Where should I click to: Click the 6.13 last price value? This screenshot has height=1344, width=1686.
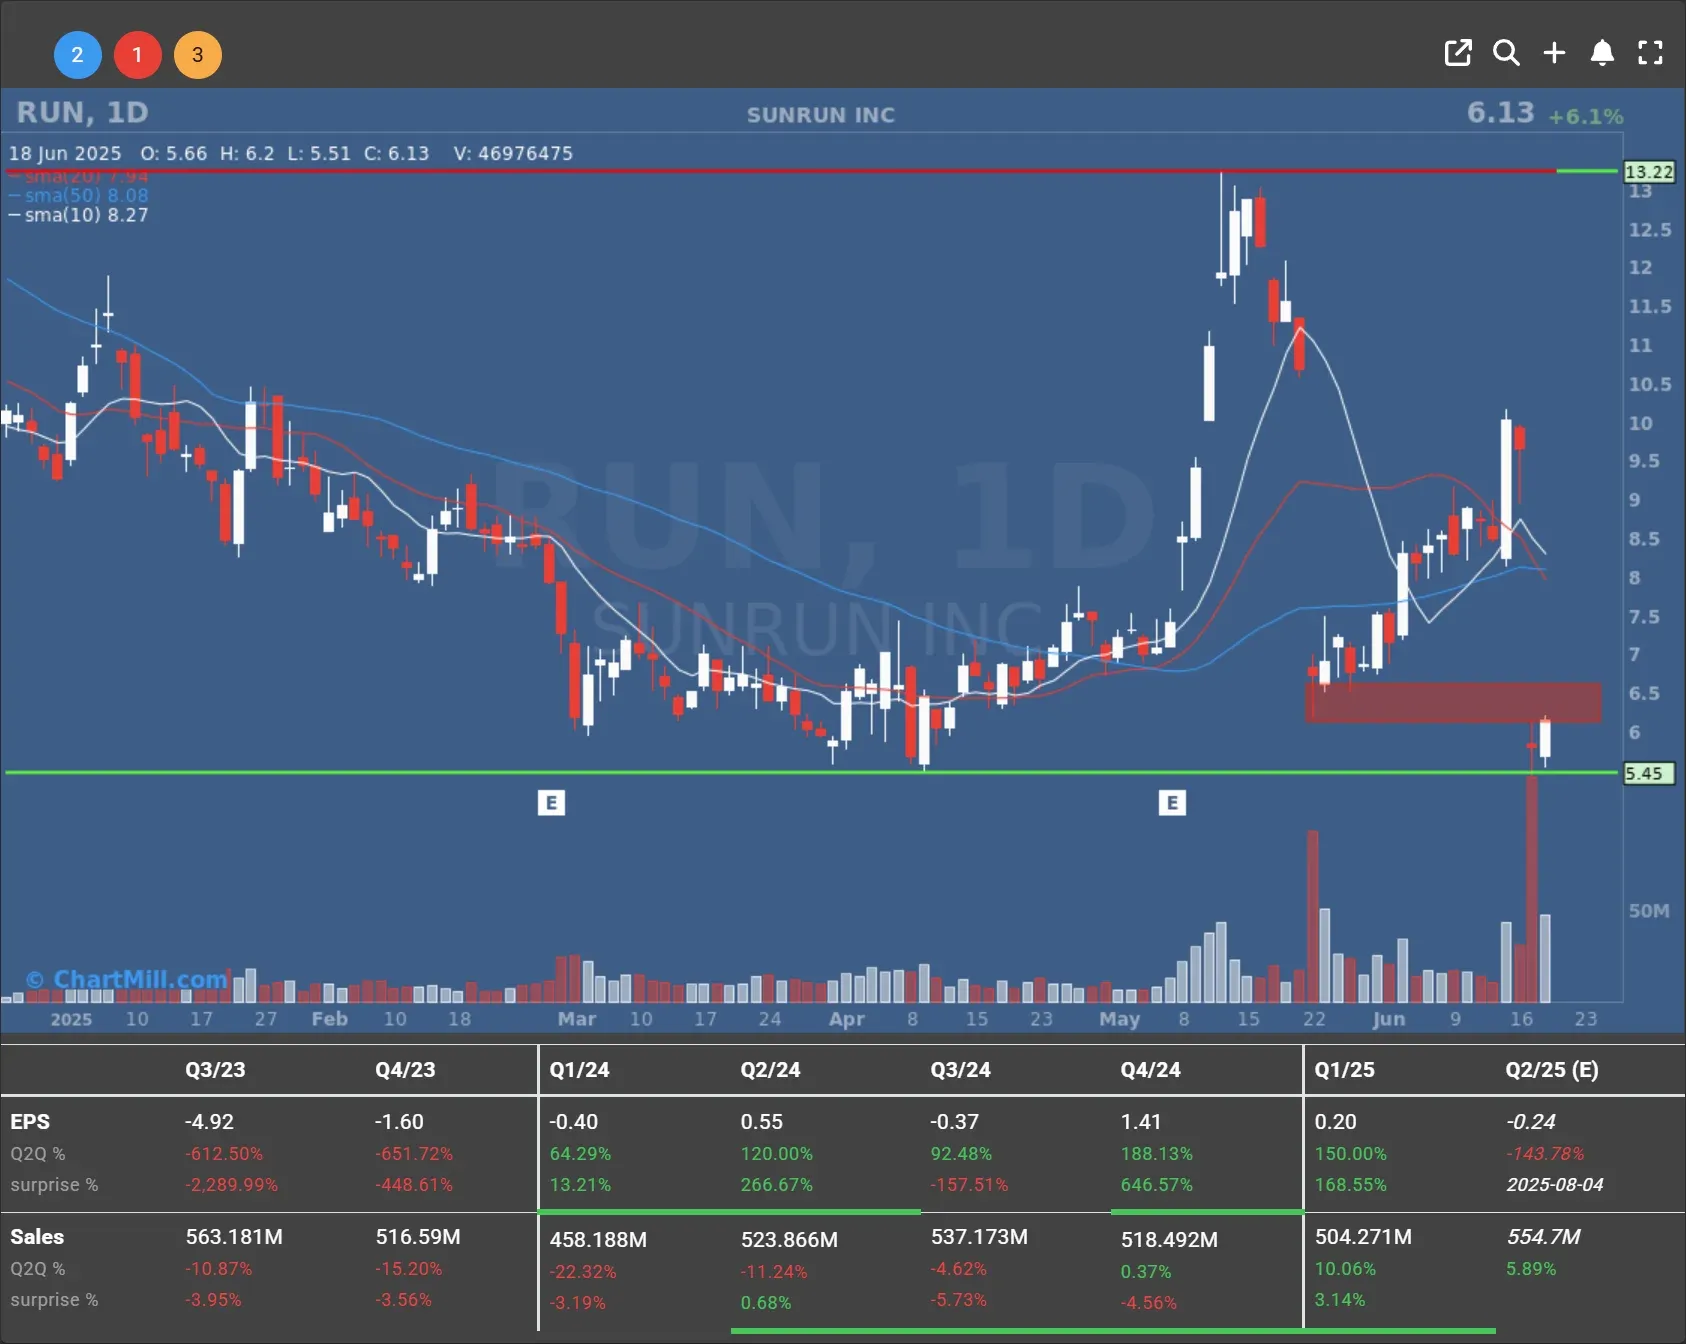pyautogui.click(x=1500, y=112)
